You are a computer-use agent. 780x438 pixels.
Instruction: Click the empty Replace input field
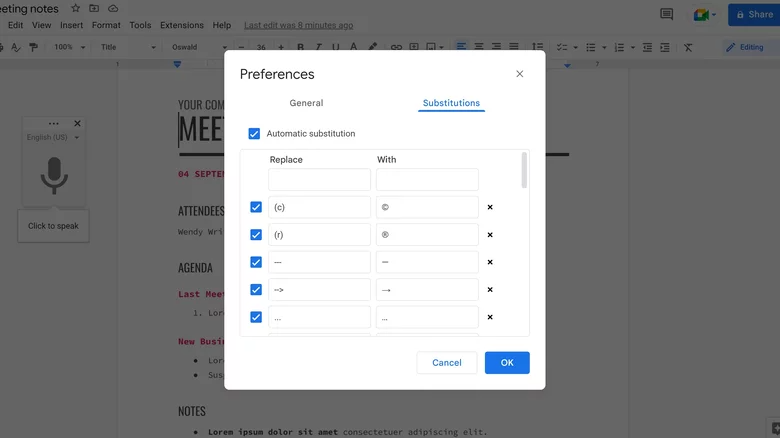(319, 180)
